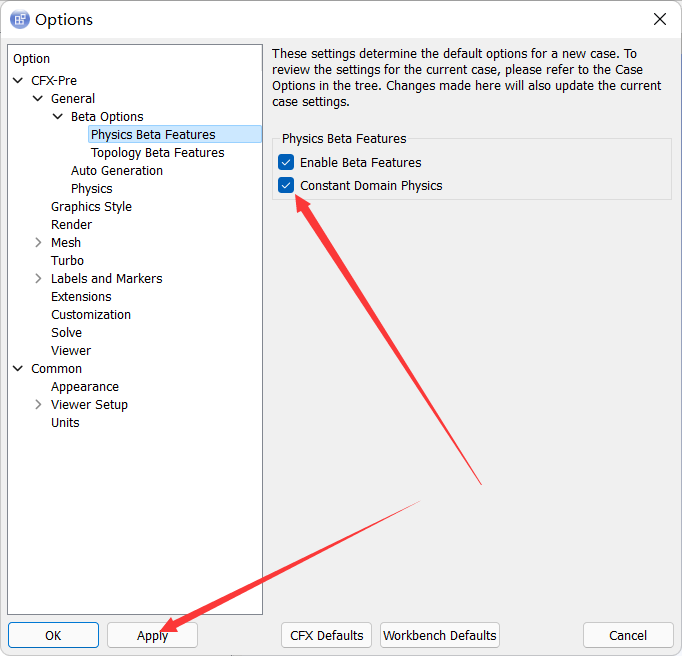
Task: Uncheck Enable Beta Features checkbox
Action: (286, 162)
